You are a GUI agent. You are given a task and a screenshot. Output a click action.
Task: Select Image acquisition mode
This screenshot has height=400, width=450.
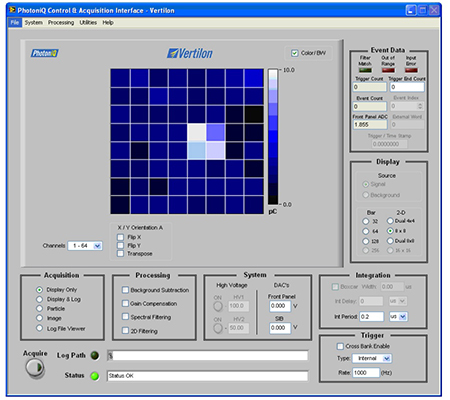(x=39, y=318)
